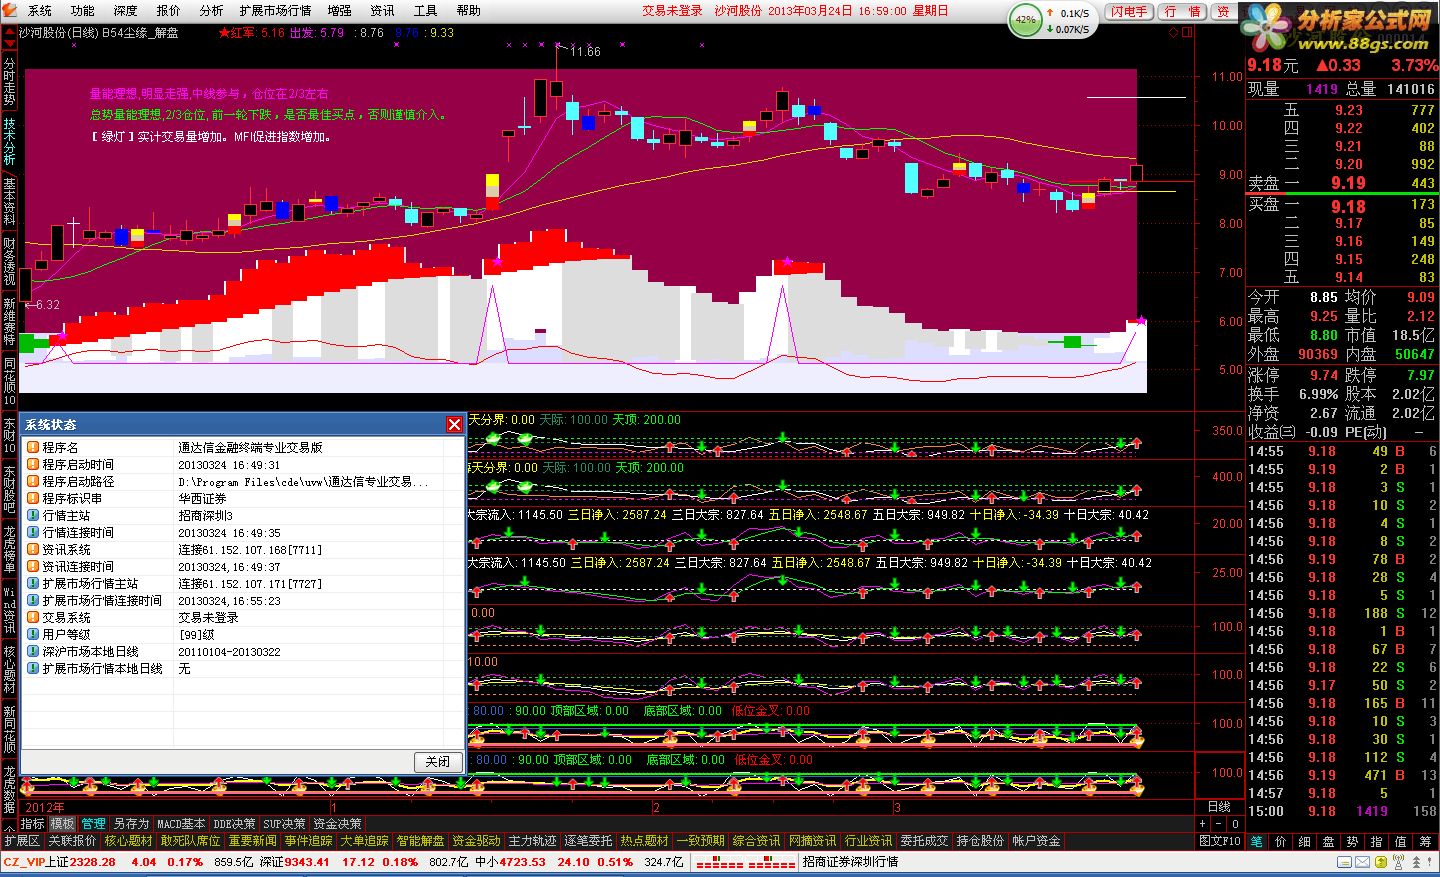Open 大单追踪 in bottom toolbar

[364, 841]
